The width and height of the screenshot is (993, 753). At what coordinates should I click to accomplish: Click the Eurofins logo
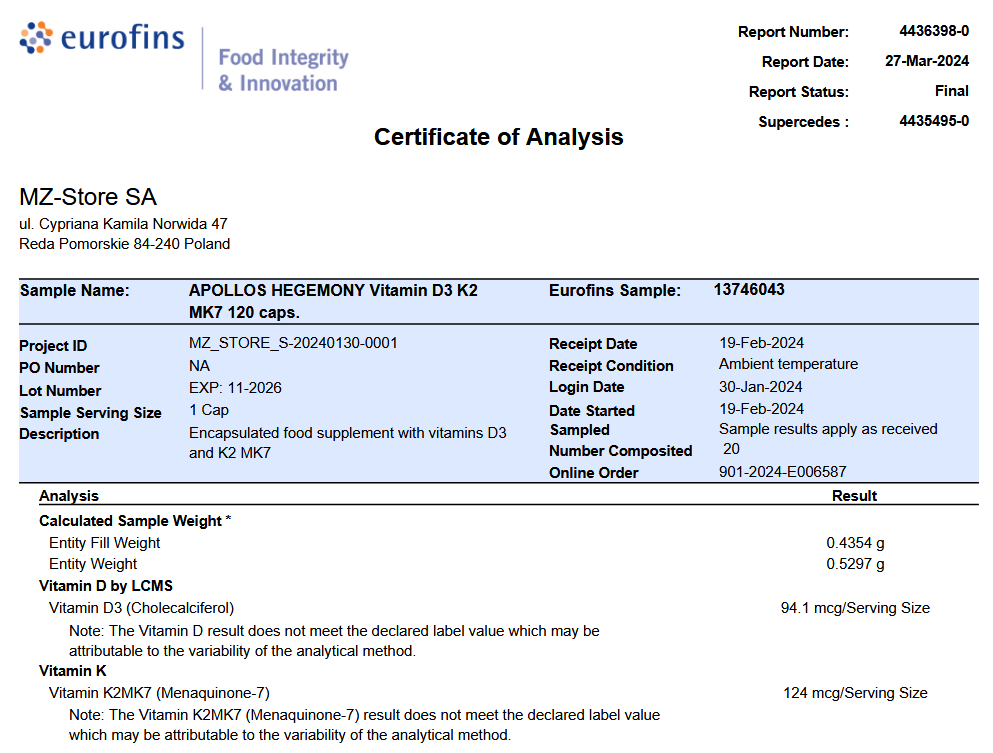pyautogui.click(x=102, y=38)
